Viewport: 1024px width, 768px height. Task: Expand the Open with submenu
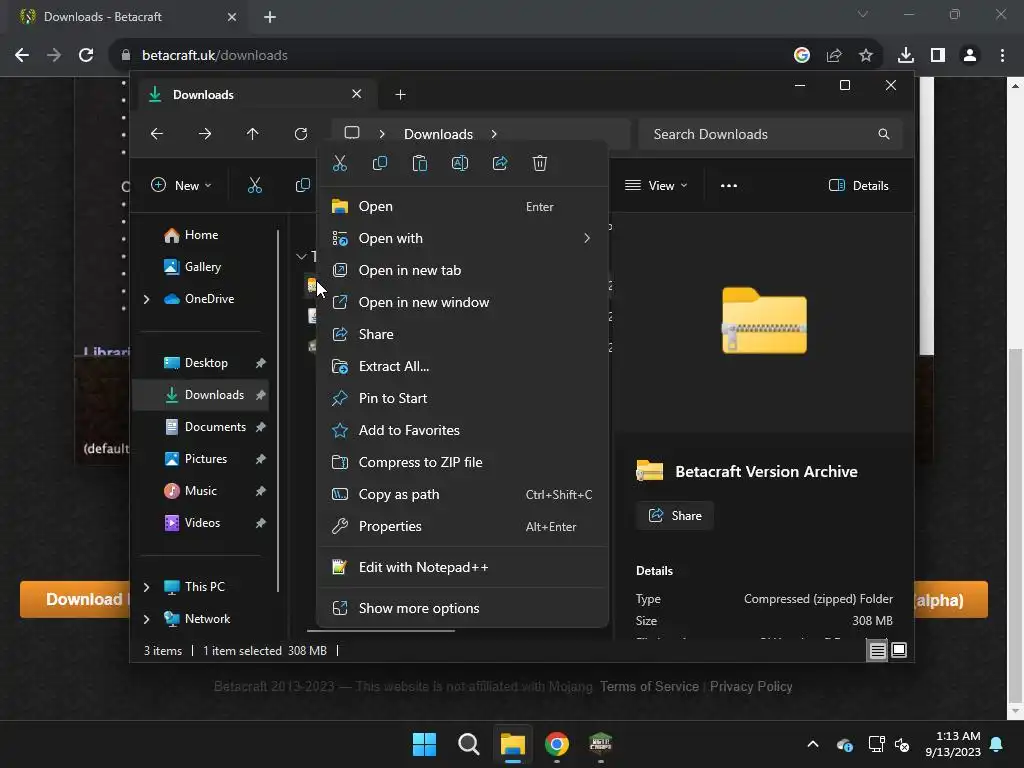point(462,238)
